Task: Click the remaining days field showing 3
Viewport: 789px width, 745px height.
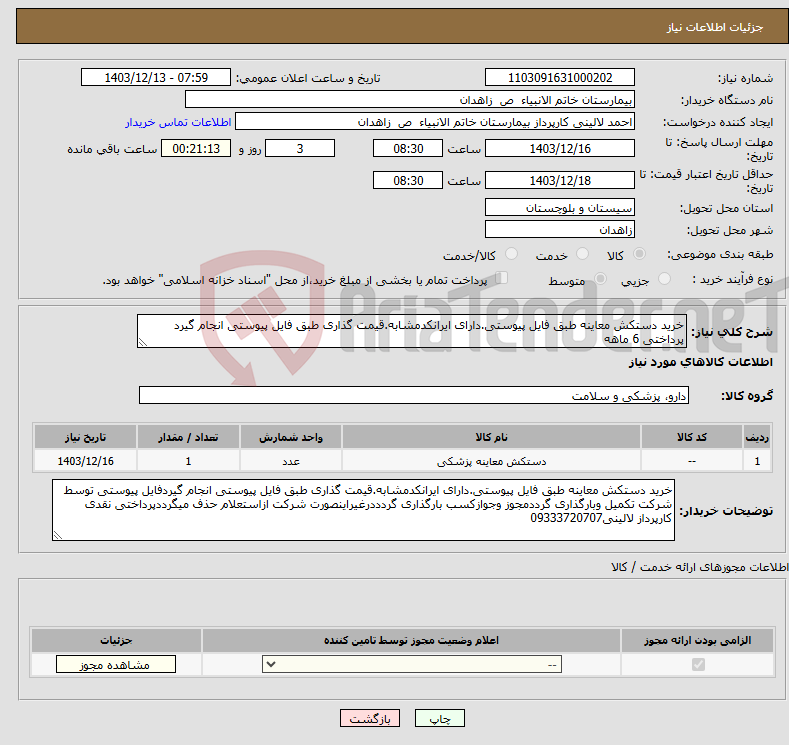Action: coord(300,149)
